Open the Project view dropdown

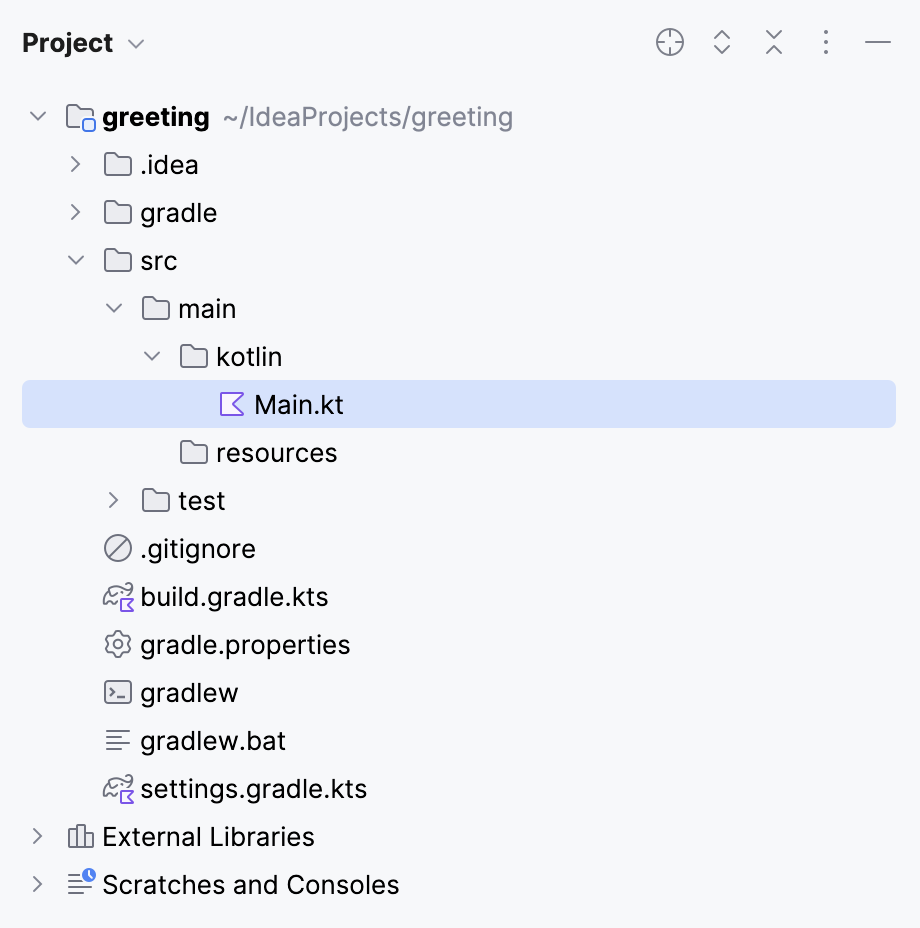click(135, 43)
